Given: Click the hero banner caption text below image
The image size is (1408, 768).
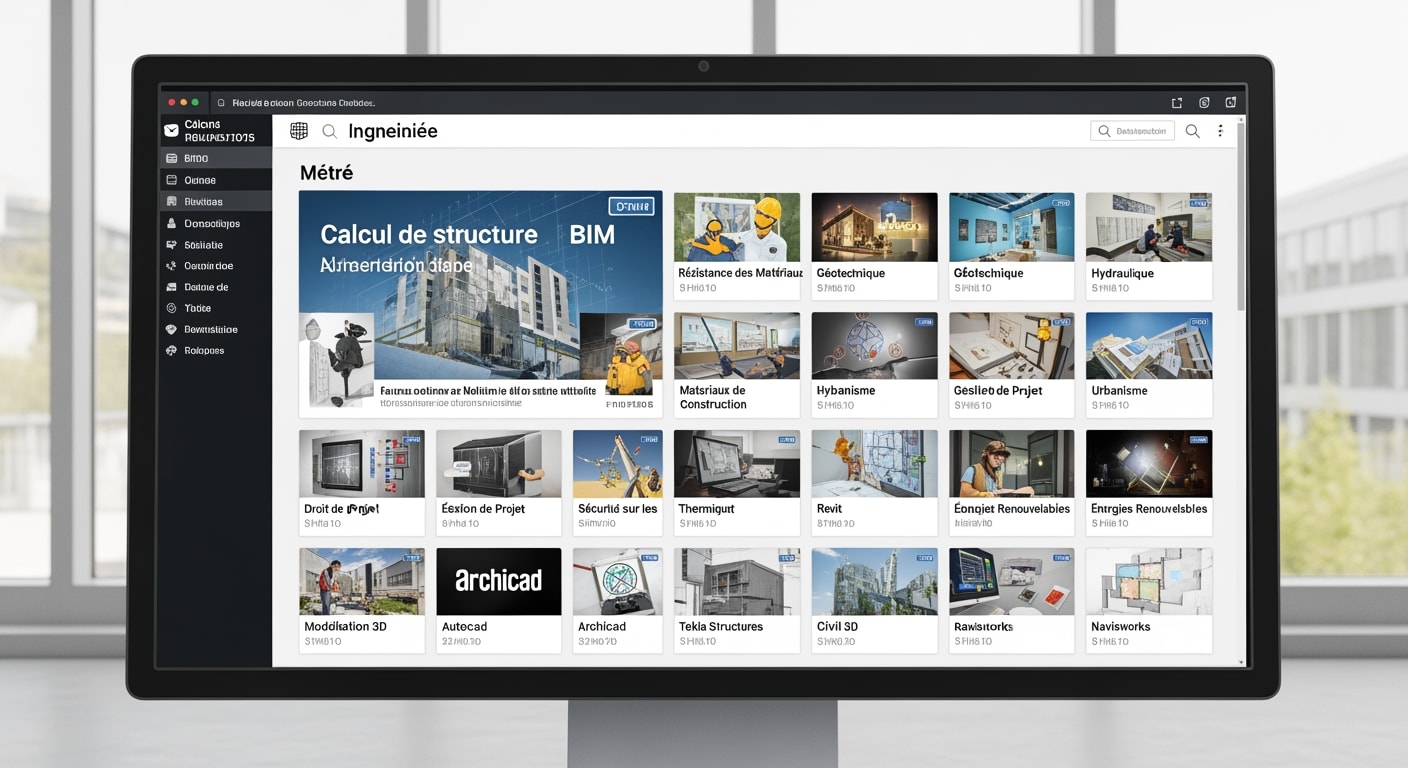Looking at the screenshot, I should click(488, 391).
